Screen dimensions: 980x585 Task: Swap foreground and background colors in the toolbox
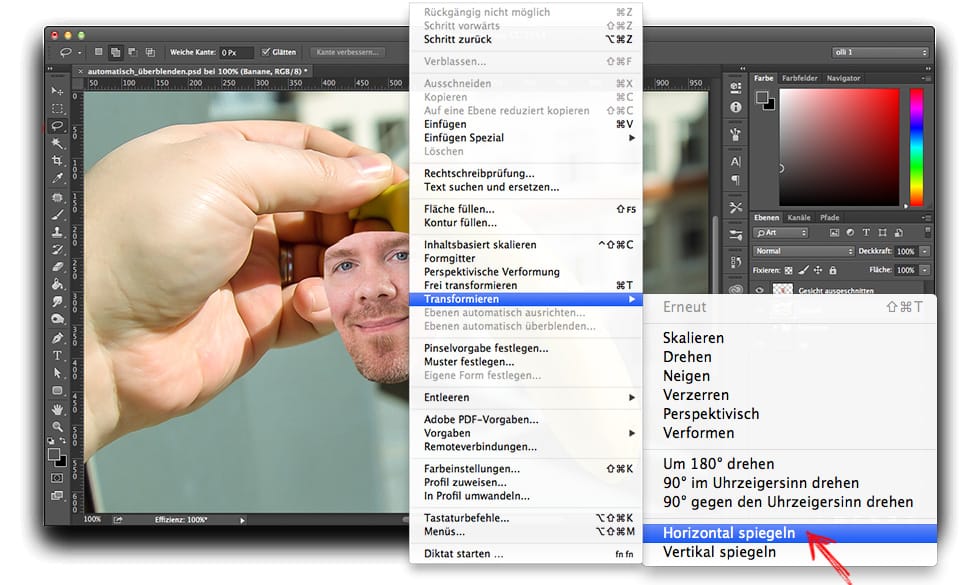coord(62,441)
